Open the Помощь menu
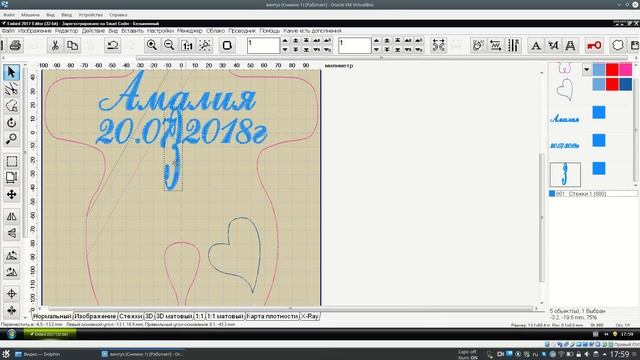640x360 pixels. coord(269,31)
